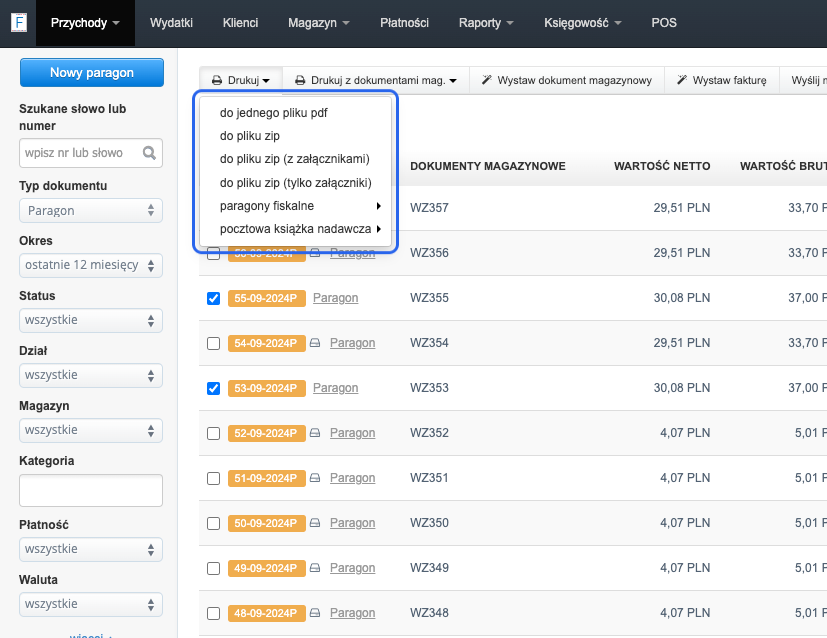Select 'do pliku zip (z załącznikami)'
This screenshot has width=827, height=638.
tap(294, 159)
